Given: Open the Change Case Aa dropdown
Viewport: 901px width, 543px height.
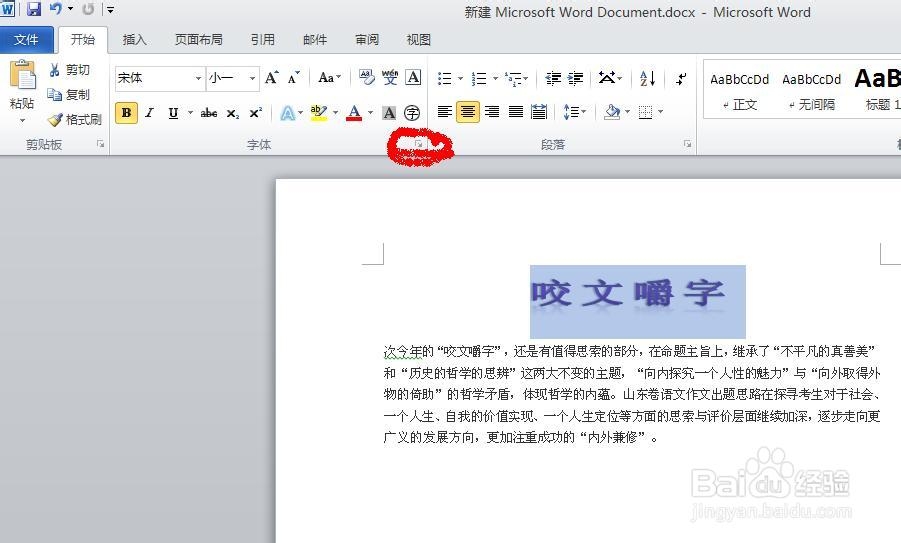Looking at the screenshot, I should pyautogui.click(x=329, y=78).
